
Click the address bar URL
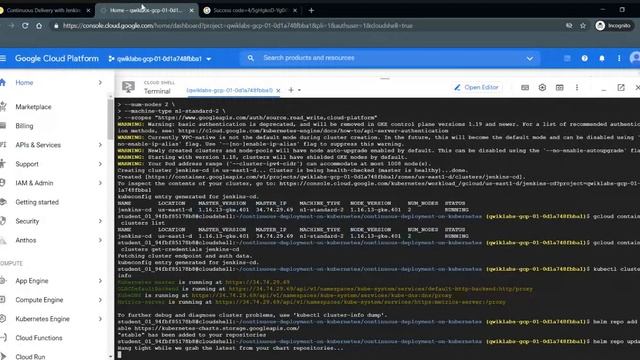click(238, 26)
